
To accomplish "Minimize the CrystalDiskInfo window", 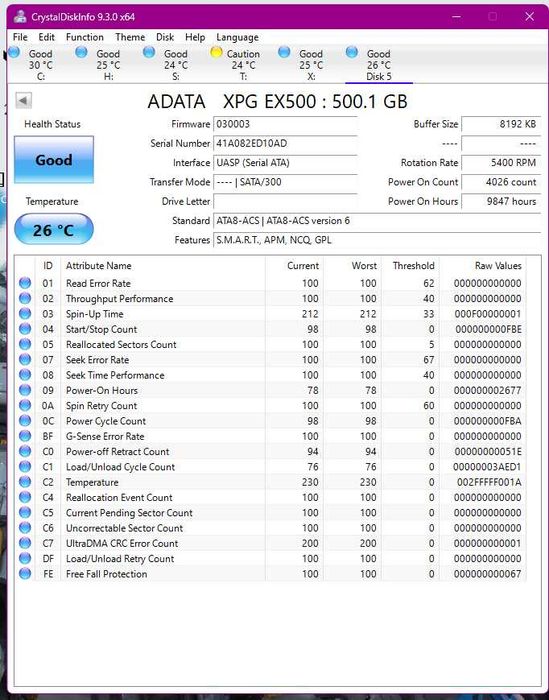I will pos(456,17).
